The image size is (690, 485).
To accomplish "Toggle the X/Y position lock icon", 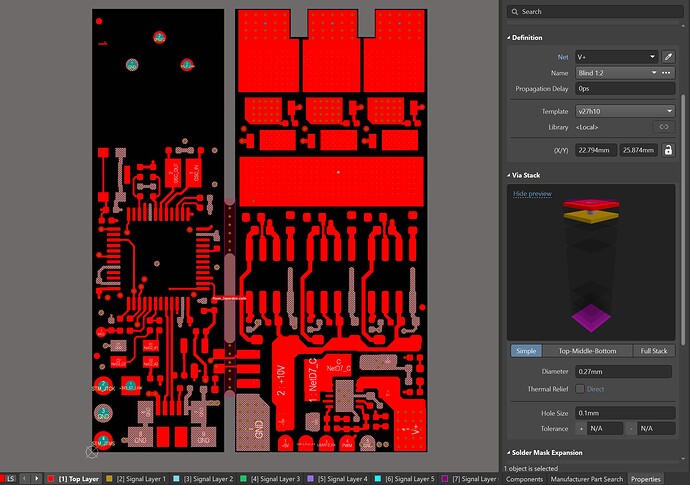I will [668, 150].
